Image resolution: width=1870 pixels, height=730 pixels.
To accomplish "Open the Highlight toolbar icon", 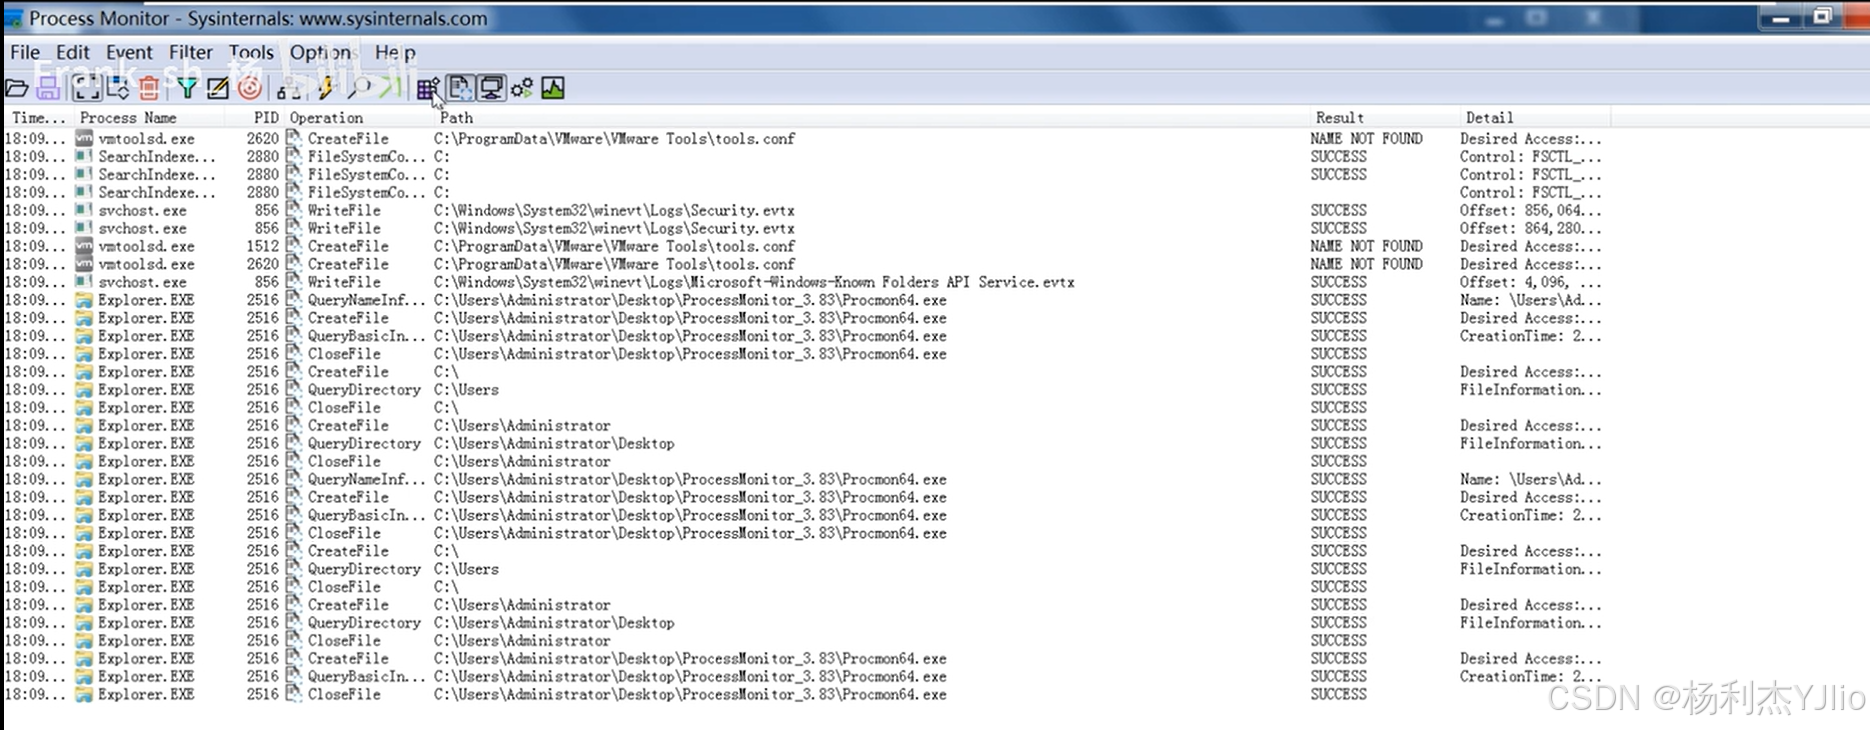I will [x=218, y=89].
